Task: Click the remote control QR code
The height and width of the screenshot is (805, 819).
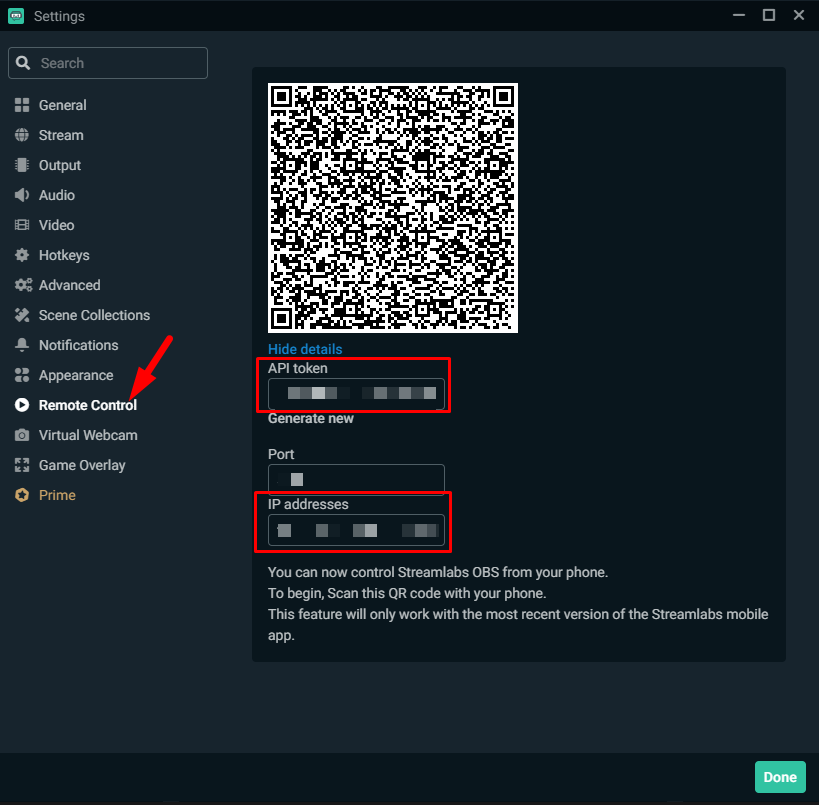Action: [393, 207]
